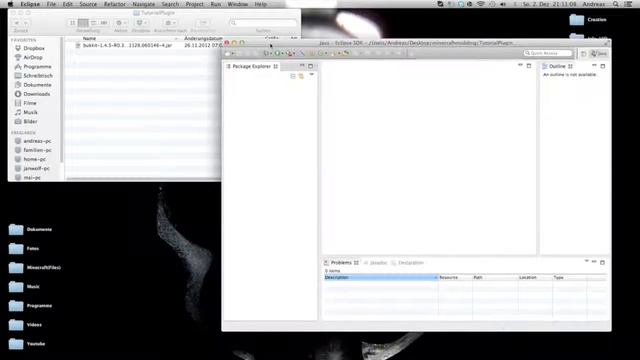Open Notification Center from the menu bar
Screen dimensions: 640x360
tap(628, 4)
